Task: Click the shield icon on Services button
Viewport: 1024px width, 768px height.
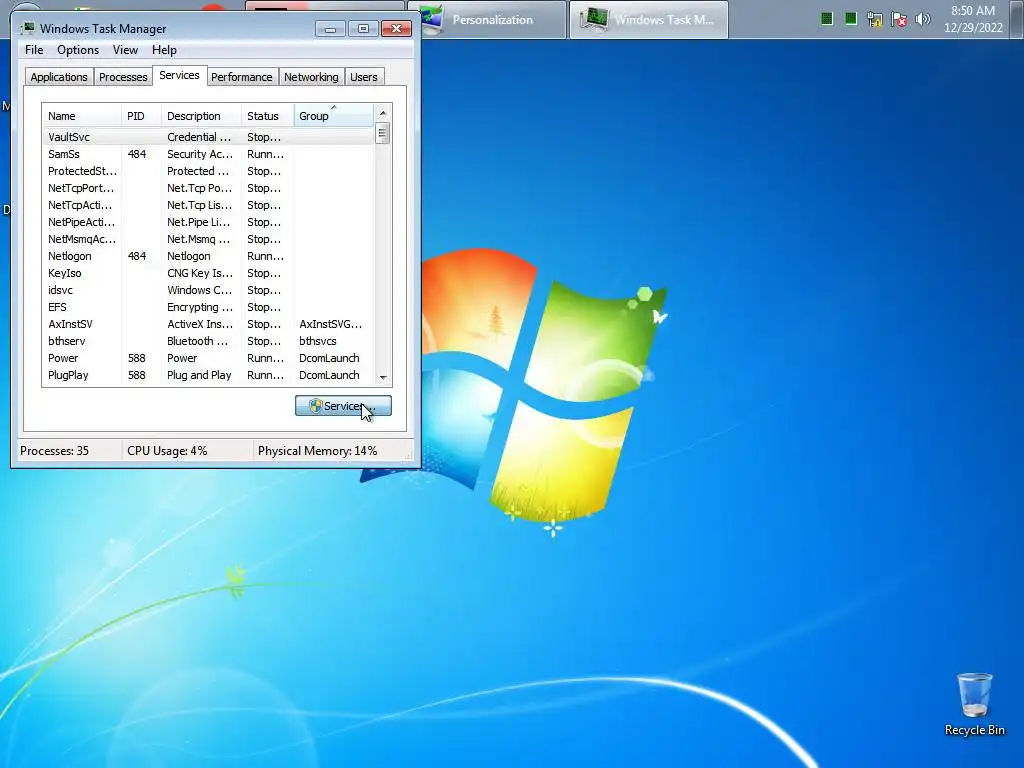Action: click(x=316, y=406)
